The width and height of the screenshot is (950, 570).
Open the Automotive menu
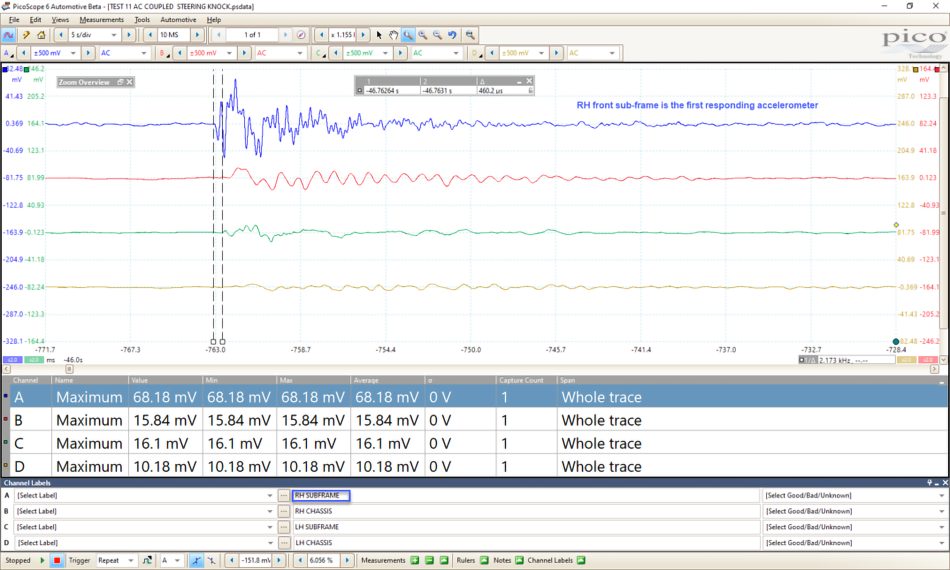pos(178,19)
